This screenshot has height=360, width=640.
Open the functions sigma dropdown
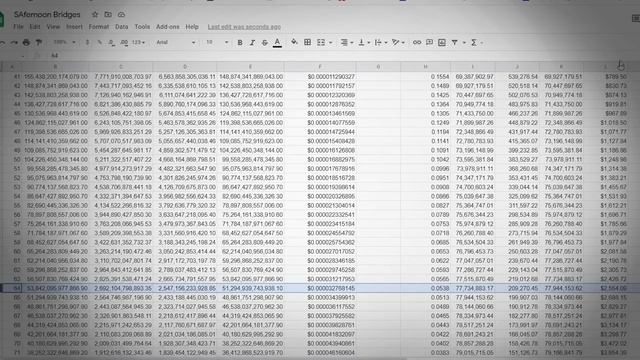coord(476,42)
